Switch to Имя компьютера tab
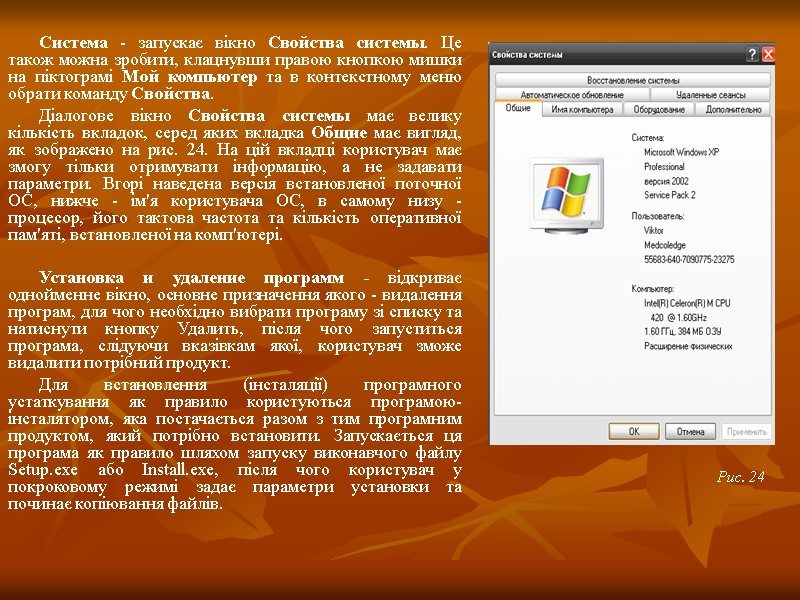Screen dimensions: 800x600 (x=582, y=110)
